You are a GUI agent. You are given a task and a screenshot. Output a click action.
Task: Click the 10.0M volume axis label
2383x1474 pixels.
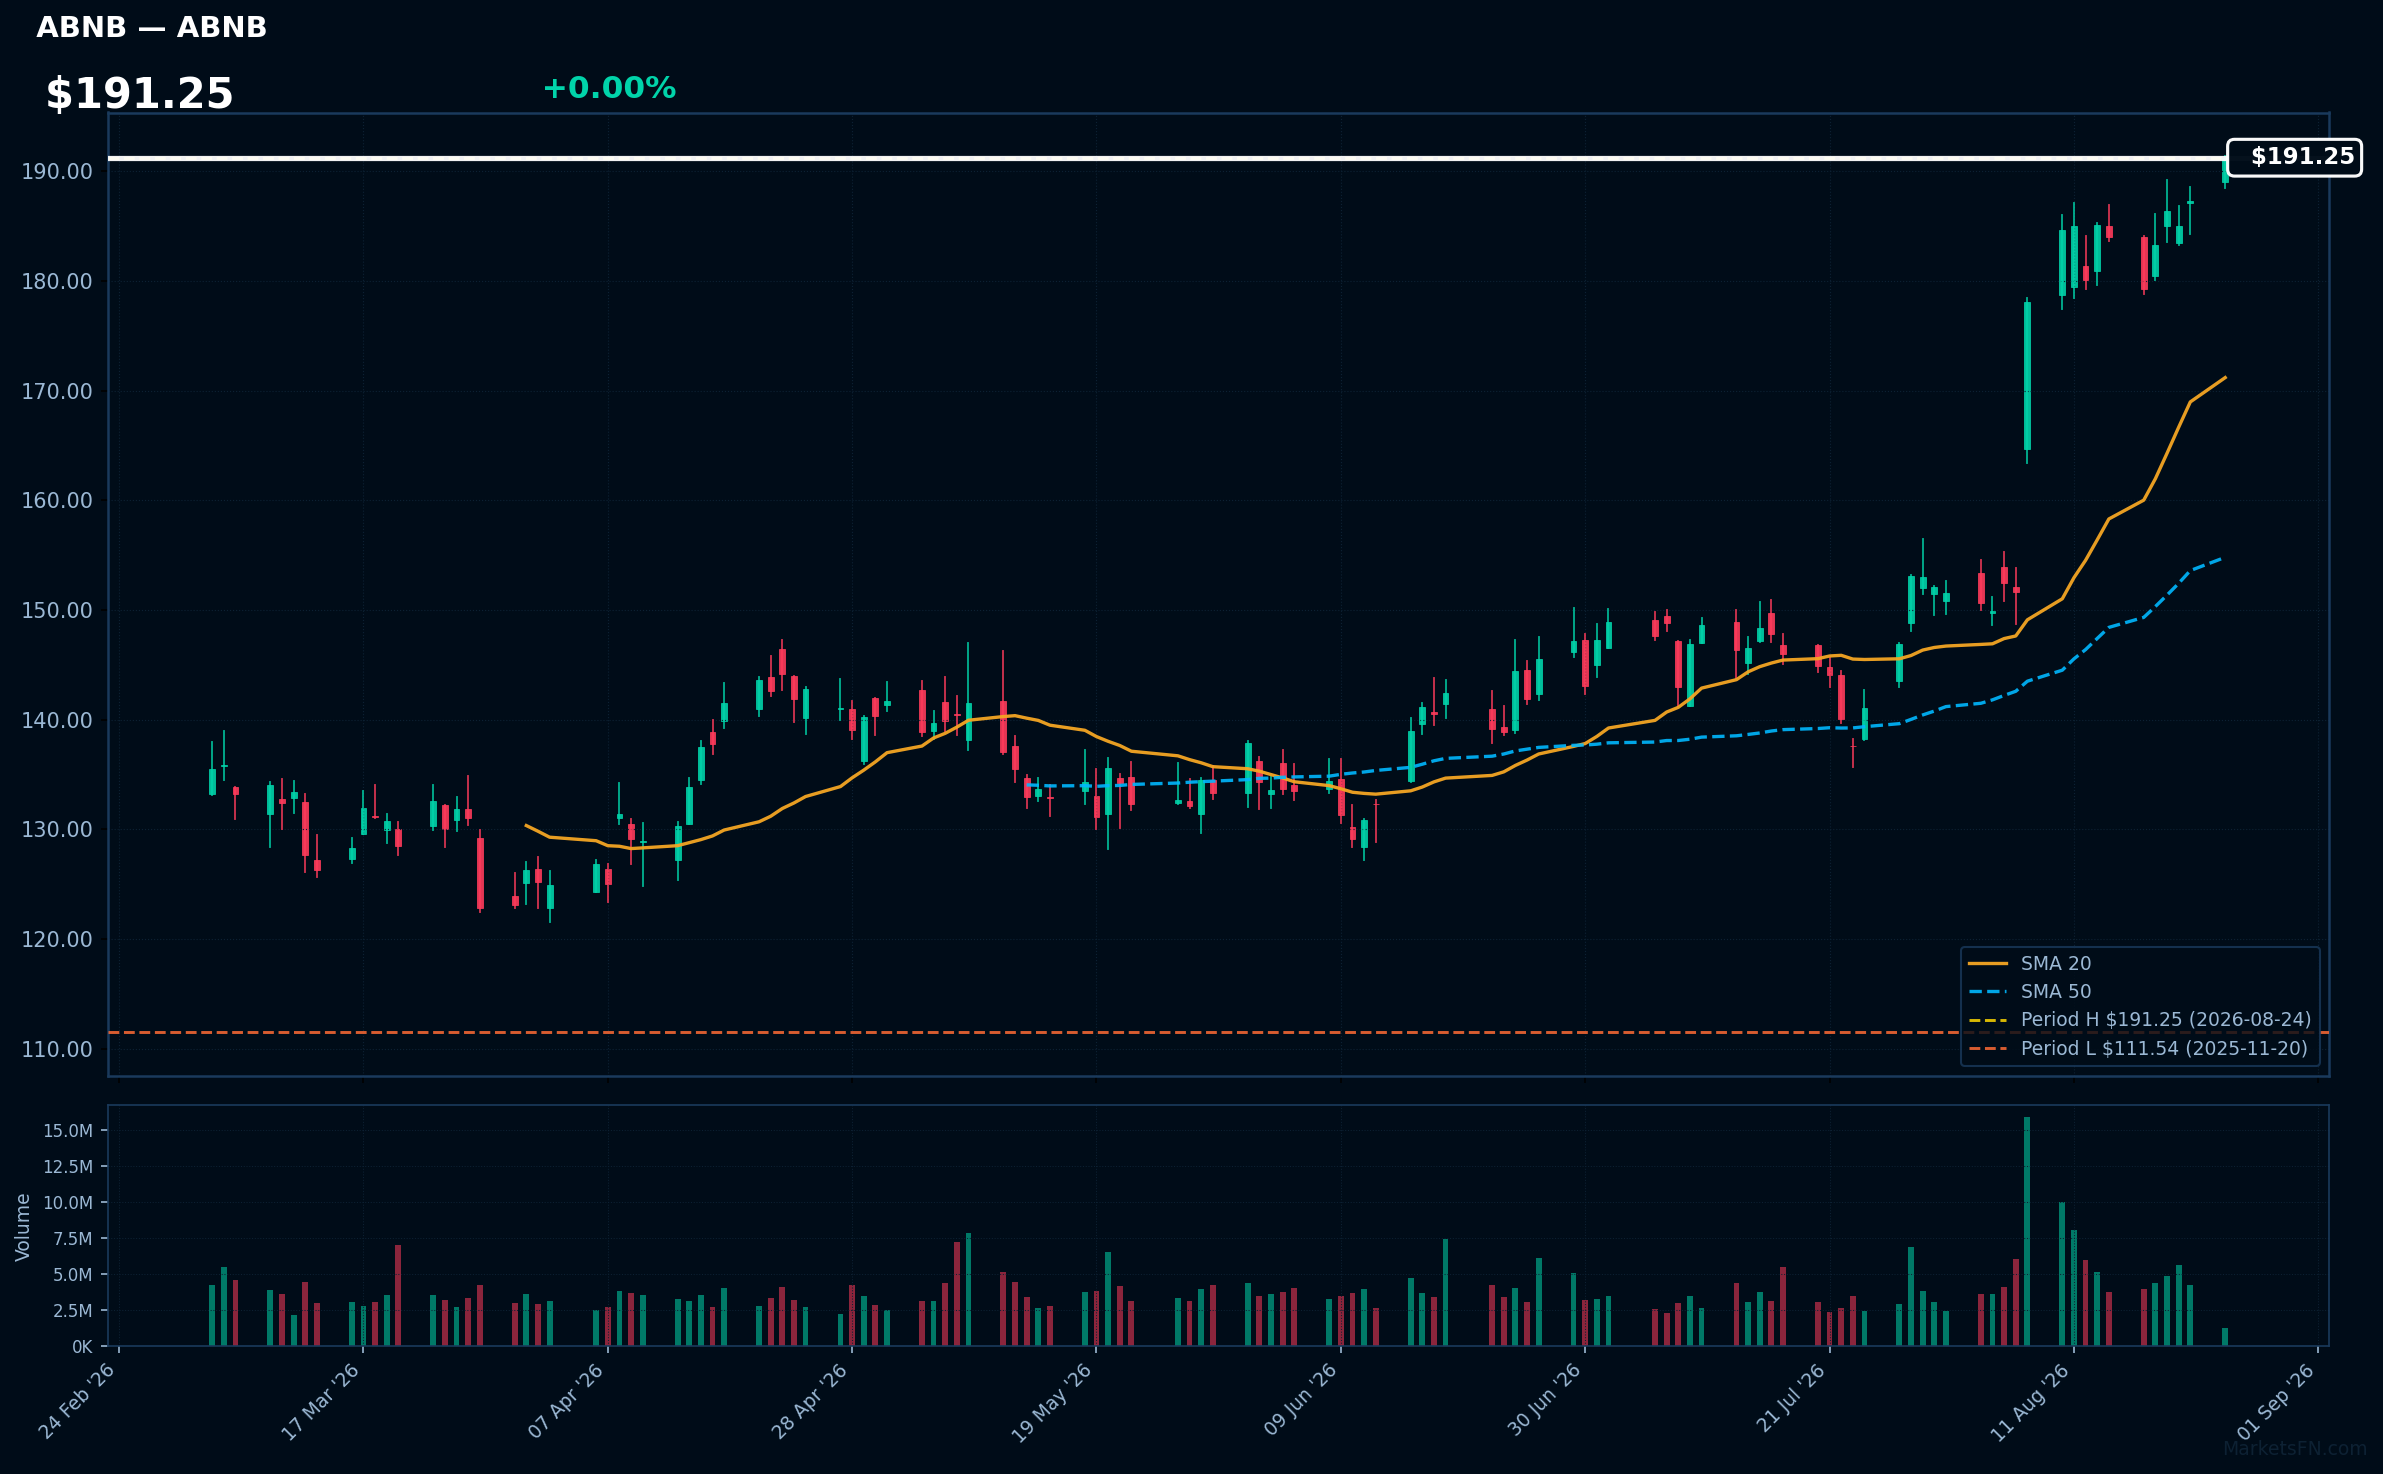point(68,1203)
